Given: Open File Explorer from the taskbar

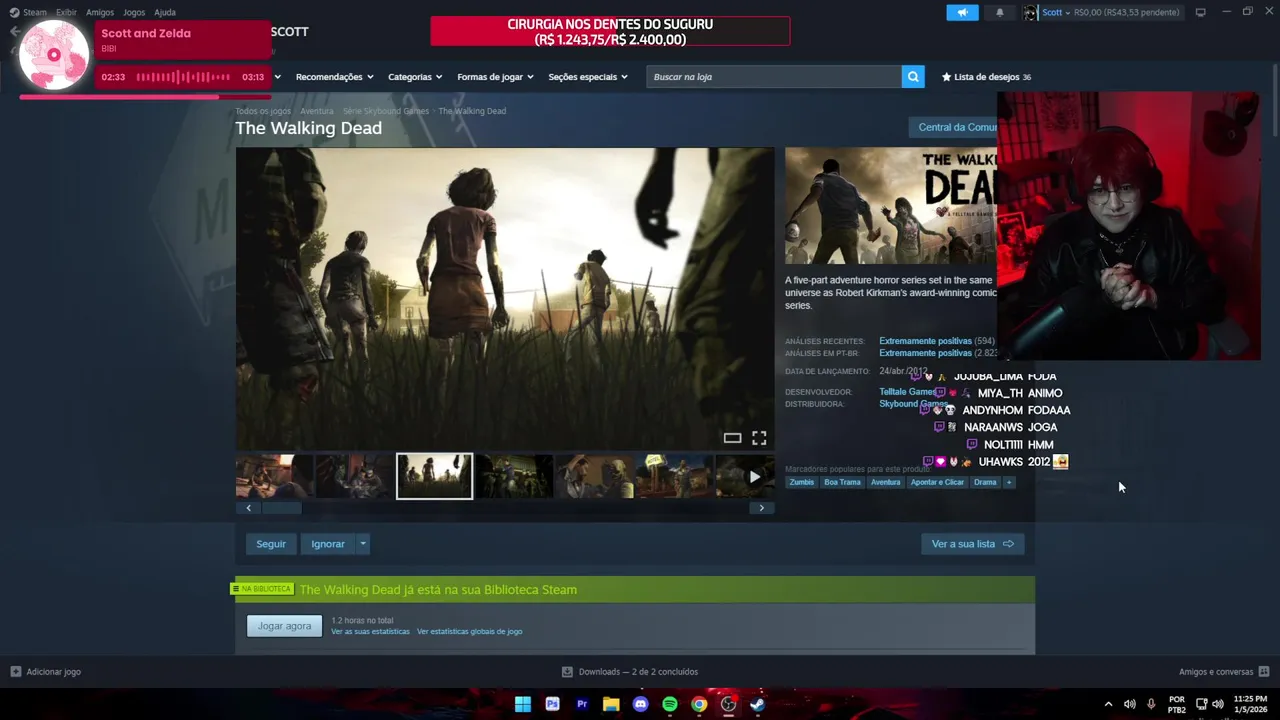Looking at the screenshot, I should pos(611,704).
